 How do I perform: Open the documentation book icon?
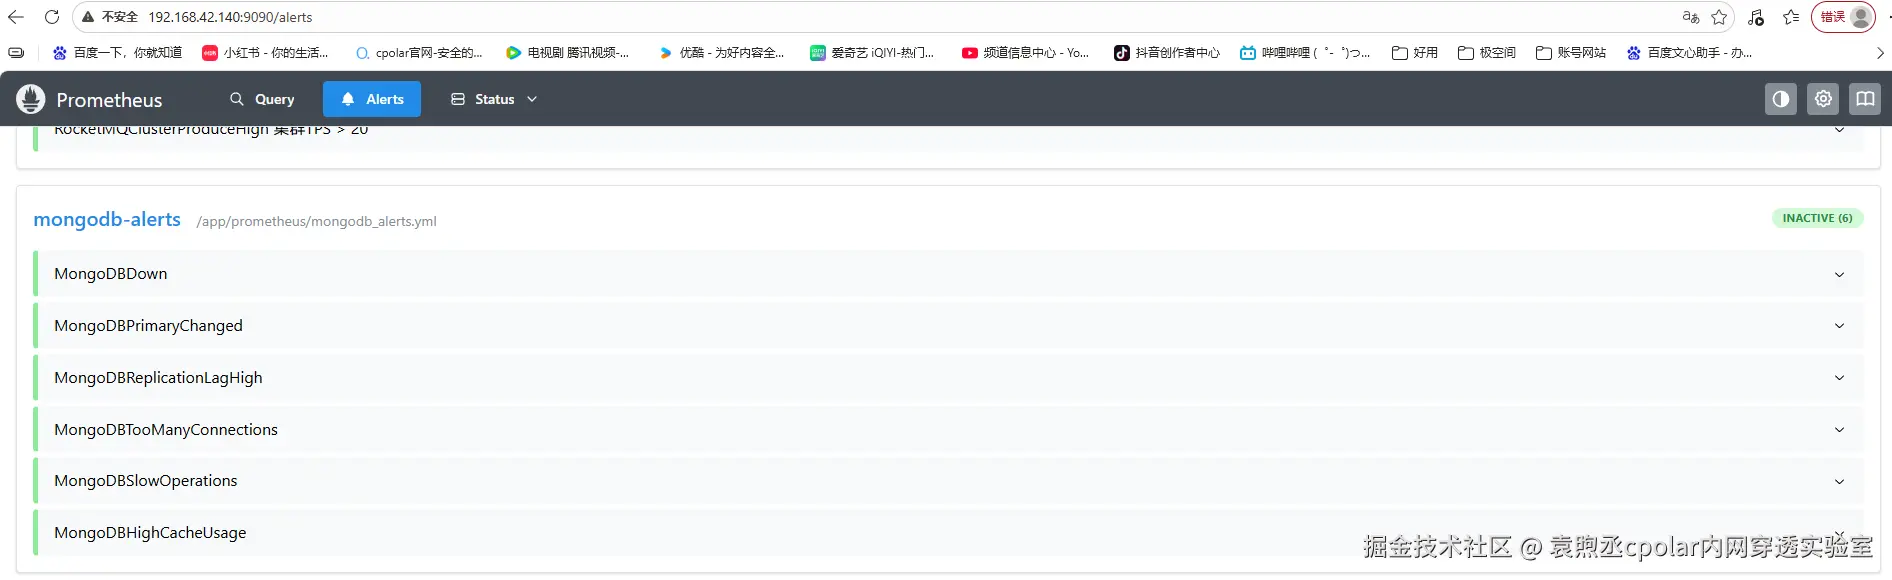(x=1865, y=99)
